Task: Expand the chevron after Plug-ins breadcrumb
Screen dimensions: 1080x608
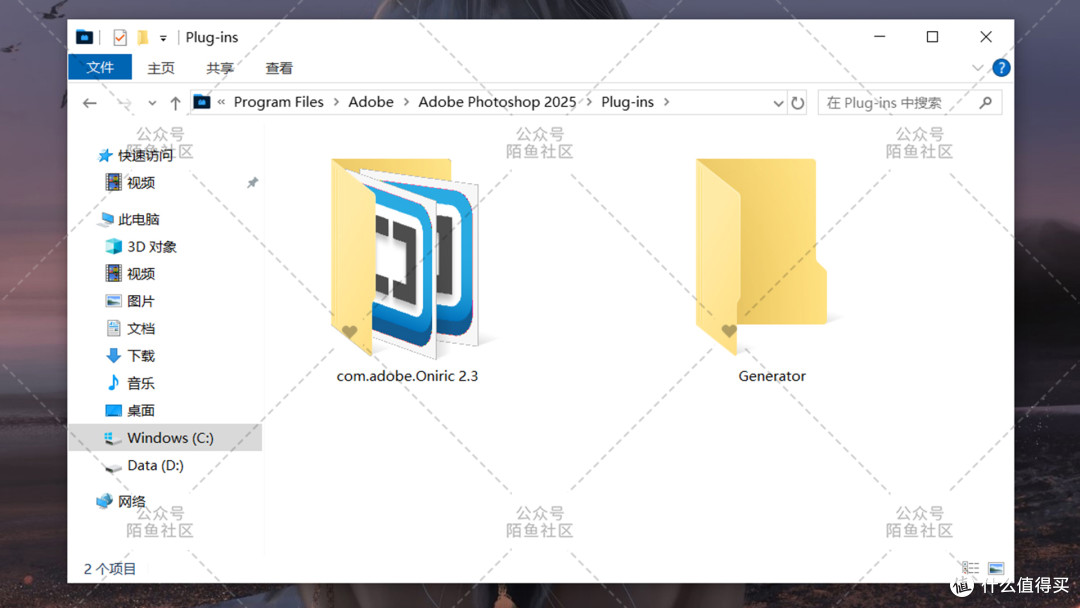Action: [x=666, y=102]
